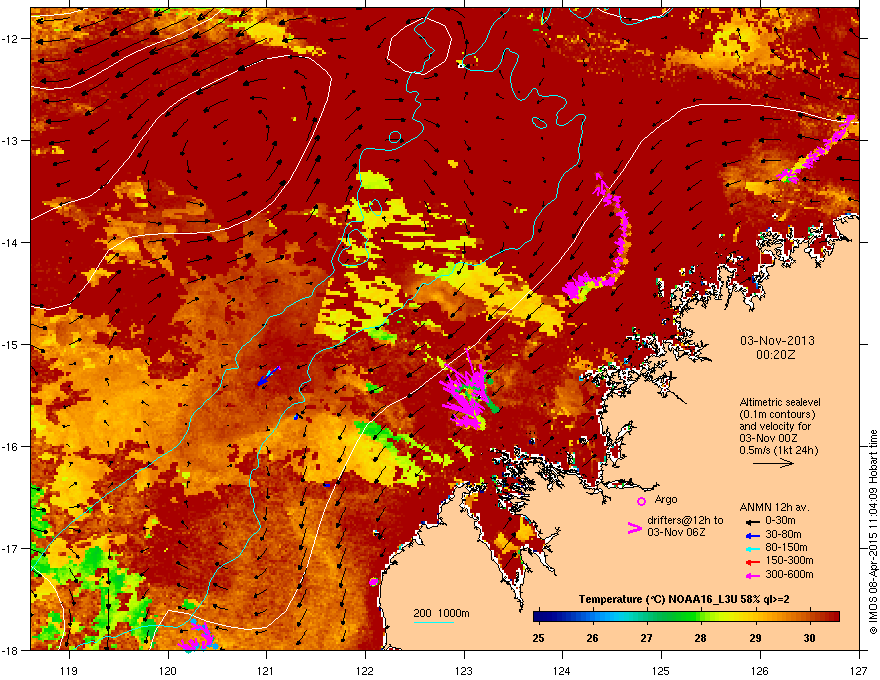Click the longitude axis label '121'
The image size is (880, 680).
[266, 670]
